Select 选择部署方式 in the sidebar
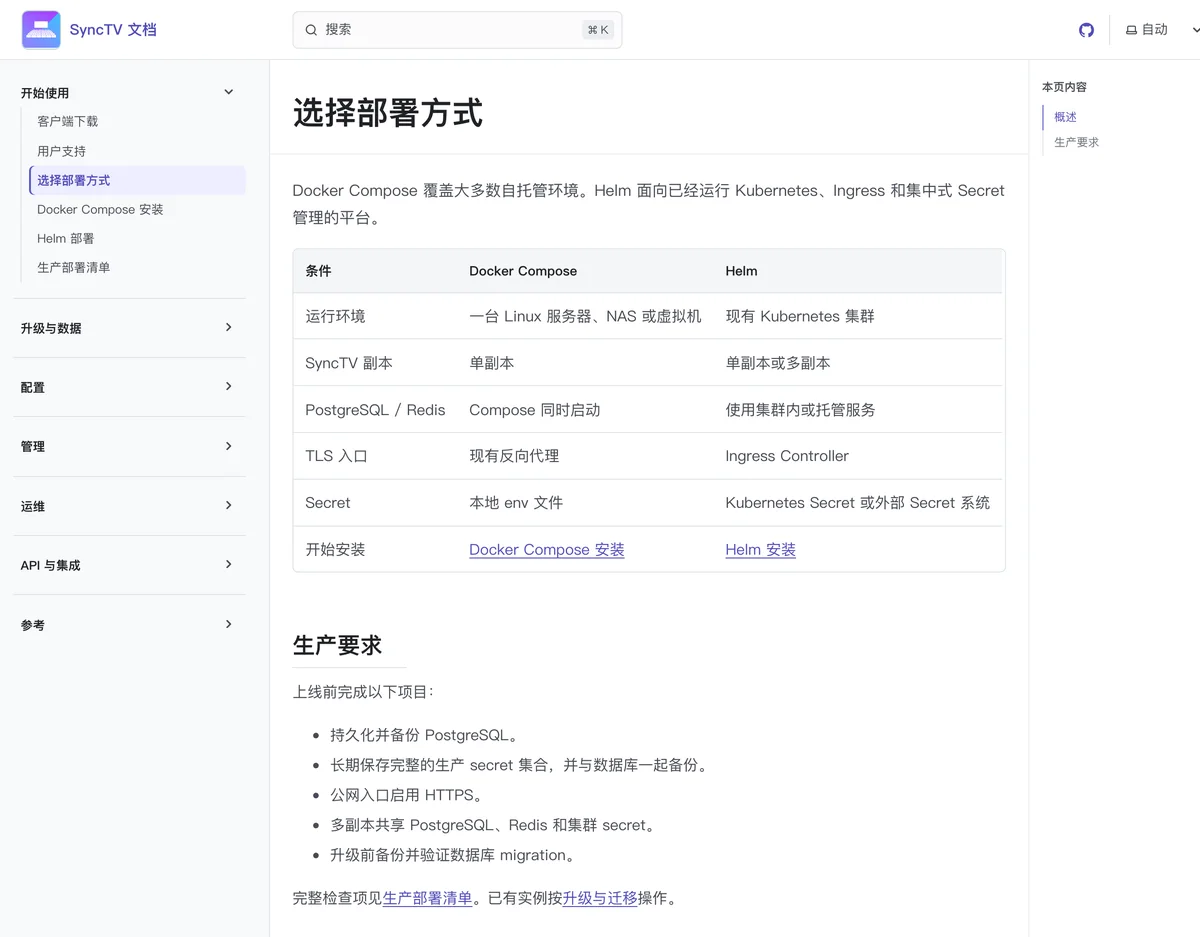 (x=138, y=180)
